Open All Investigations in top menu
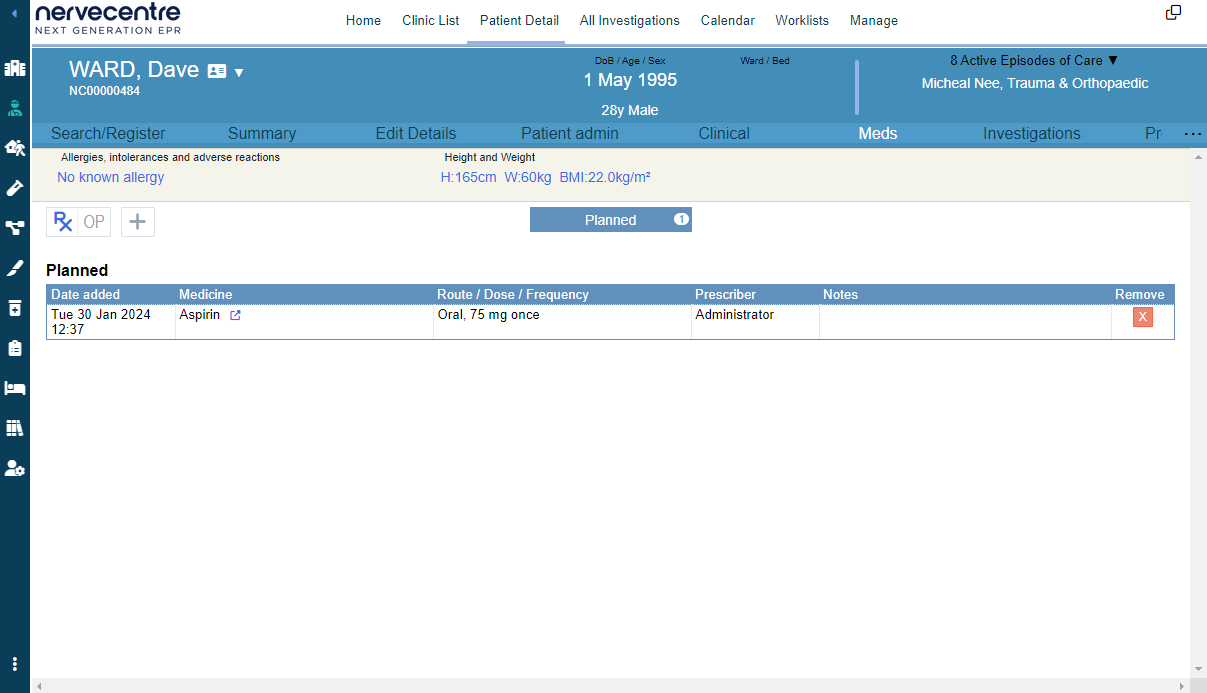Image resolution: width=1207 pixels, height=693 pixels. [629, 21]
